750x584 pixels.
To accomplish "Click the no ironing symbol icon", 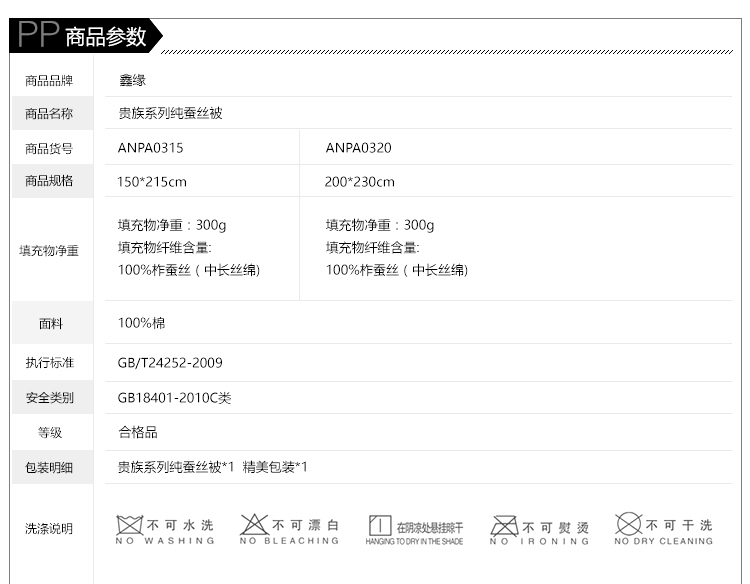I will [x=504, y=526].
